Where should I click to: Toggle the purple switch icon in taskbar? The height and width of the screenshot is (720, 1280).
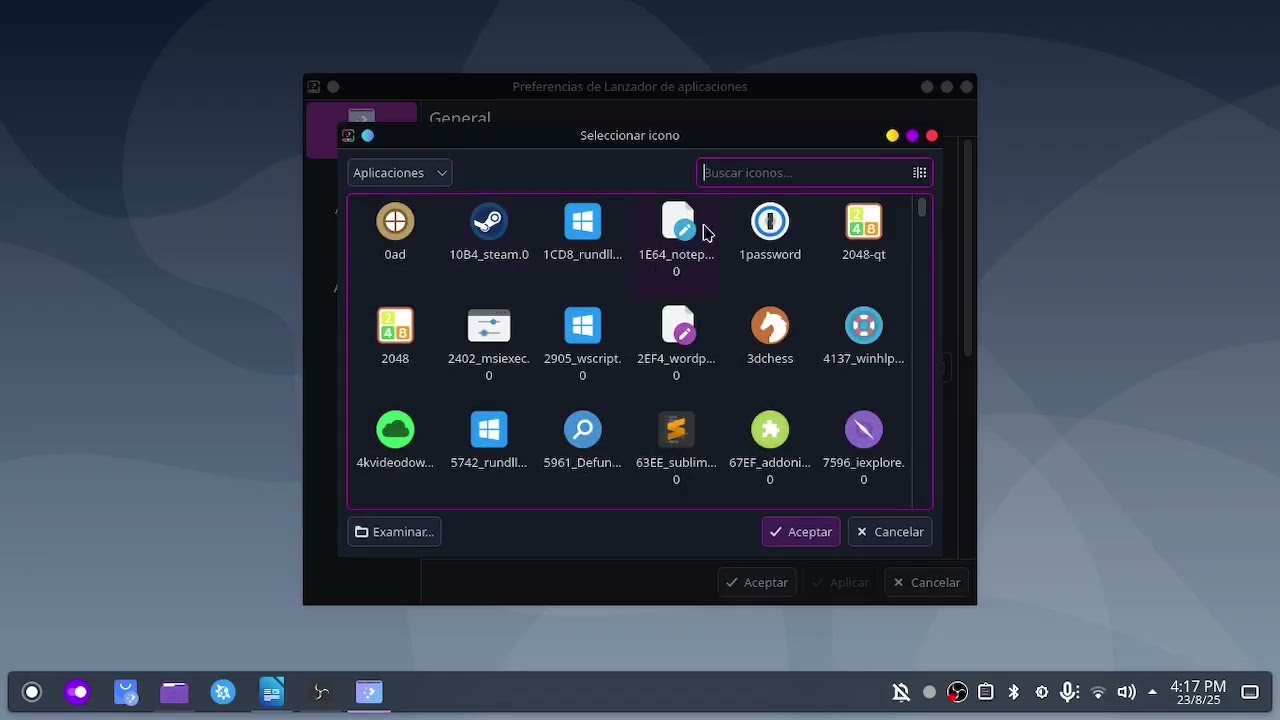78,692
